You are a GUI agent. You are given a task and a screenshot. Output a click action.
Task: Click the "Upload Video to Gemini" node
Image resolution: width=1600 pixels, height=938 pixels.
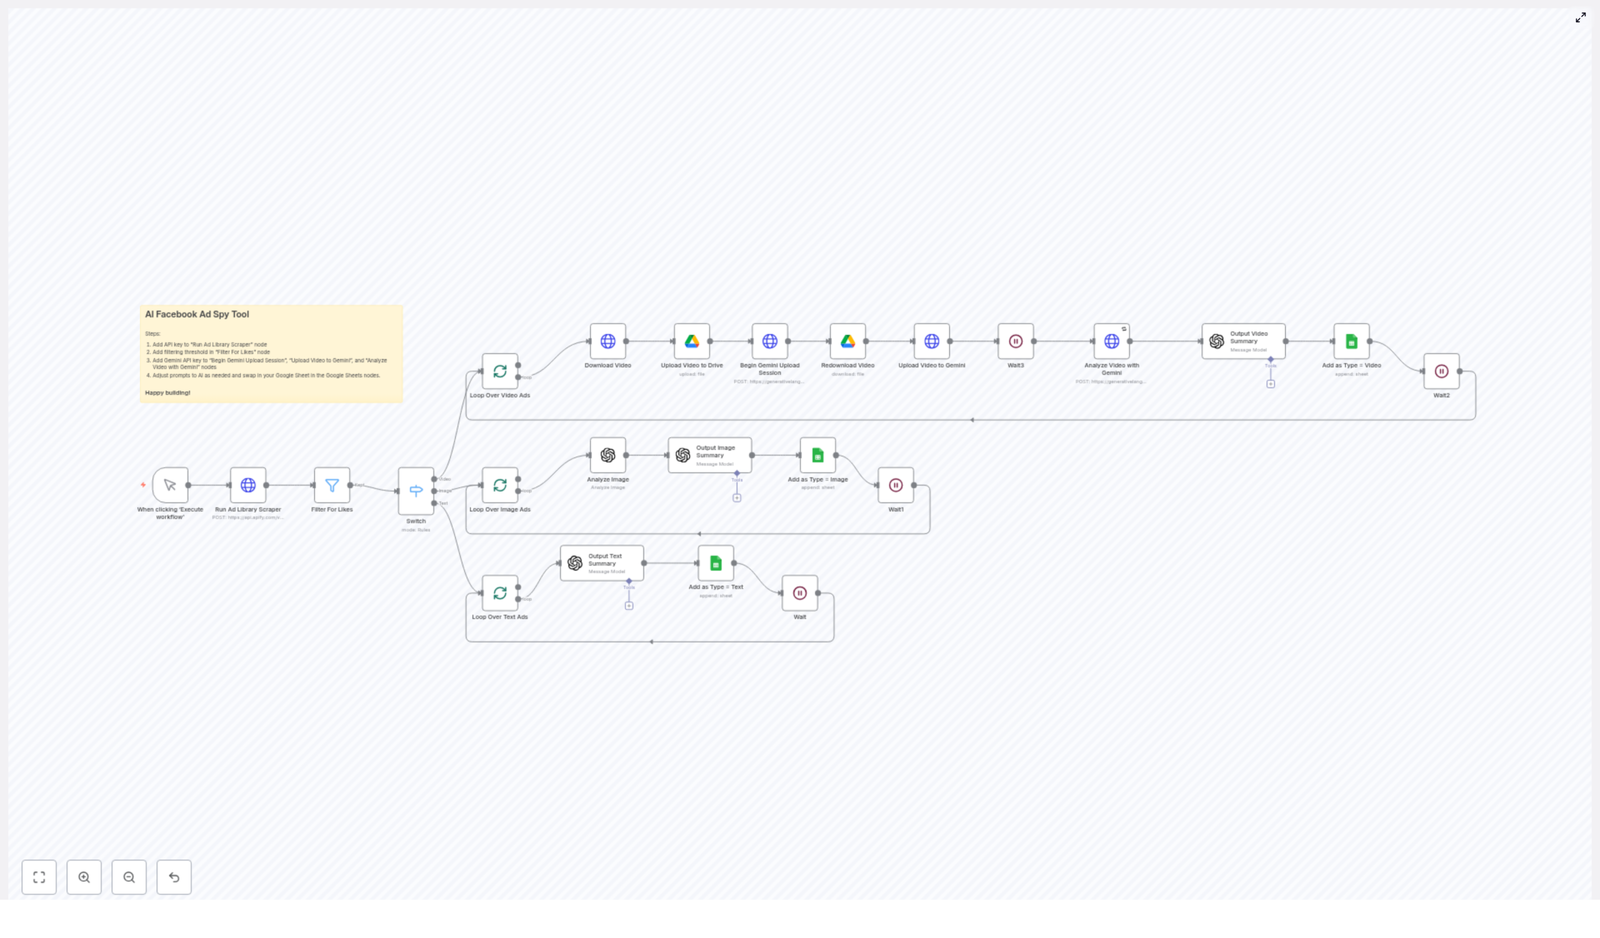[930, 340]
